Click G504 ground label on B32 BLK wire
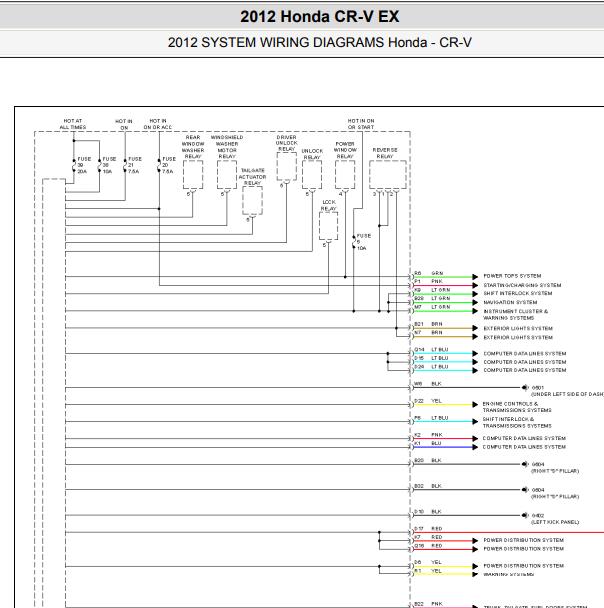This screenshot has height=608, width=604. (538, 490)
